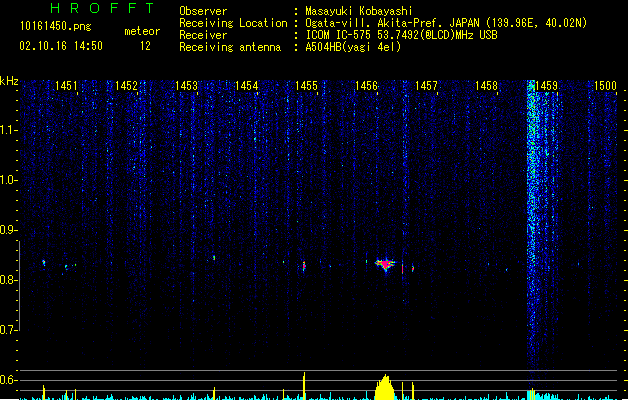Click the meteor echo just after 1455 tick
The image size is (629, 400).
[x=304, y=266]
